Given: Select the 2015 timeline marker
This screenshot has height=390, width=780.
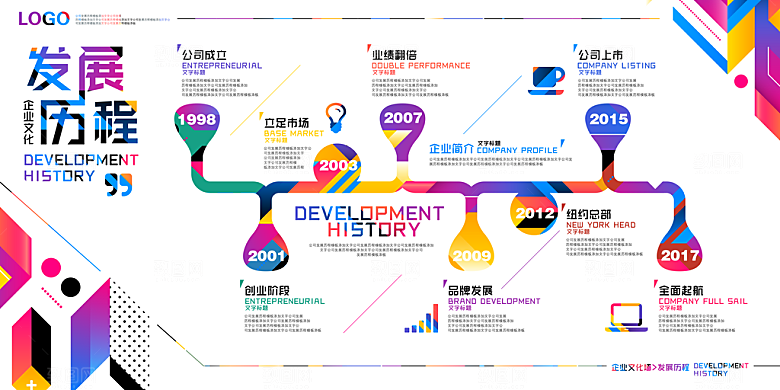Looking at the screenshot, I should (608, 119).
